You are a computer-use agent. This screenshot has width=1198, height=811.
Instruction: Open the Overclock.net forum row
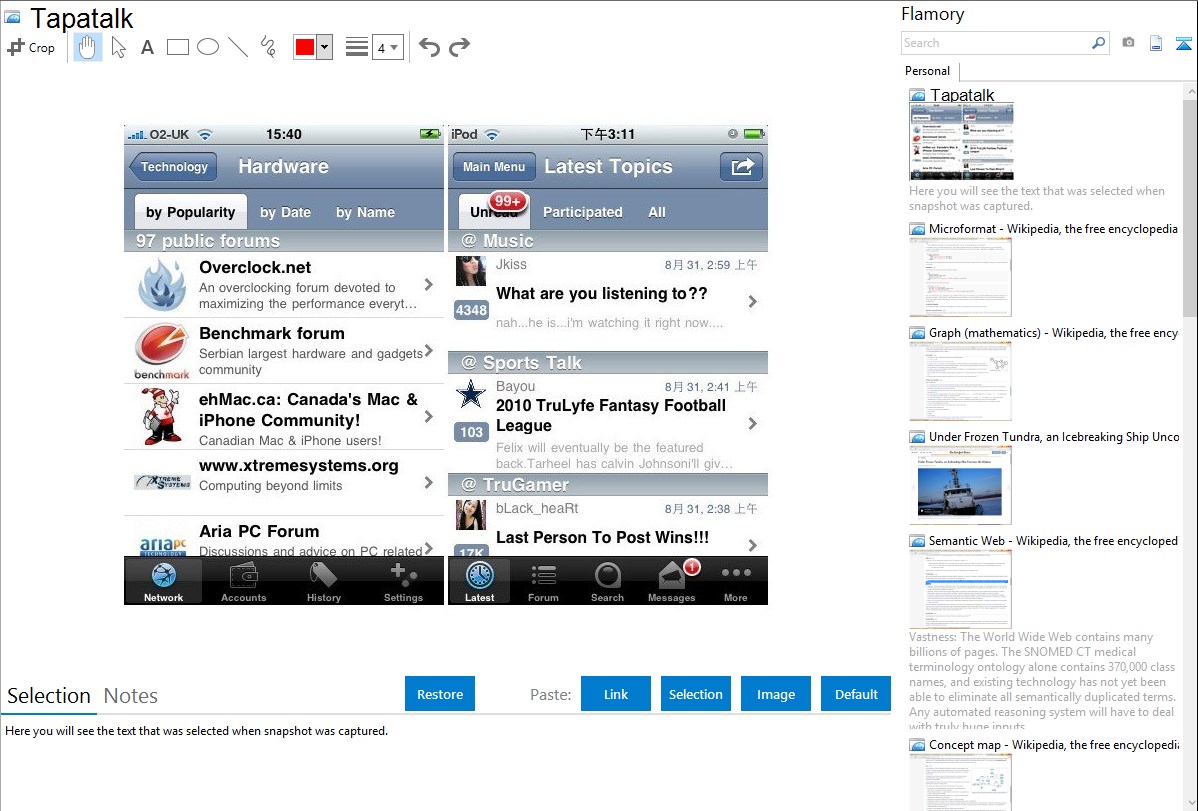(283, 284)
